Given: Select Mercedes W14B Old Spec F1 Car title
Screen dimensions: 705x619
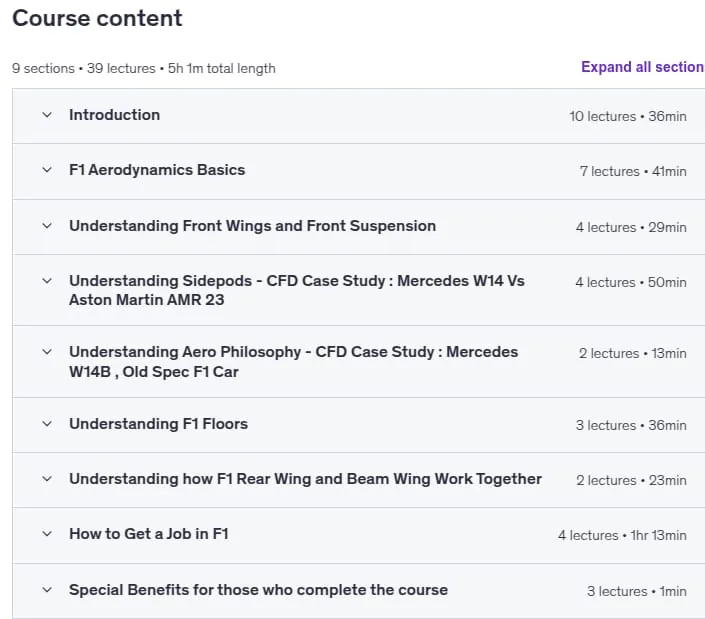Looking at the screenshot, I should 294,362.
